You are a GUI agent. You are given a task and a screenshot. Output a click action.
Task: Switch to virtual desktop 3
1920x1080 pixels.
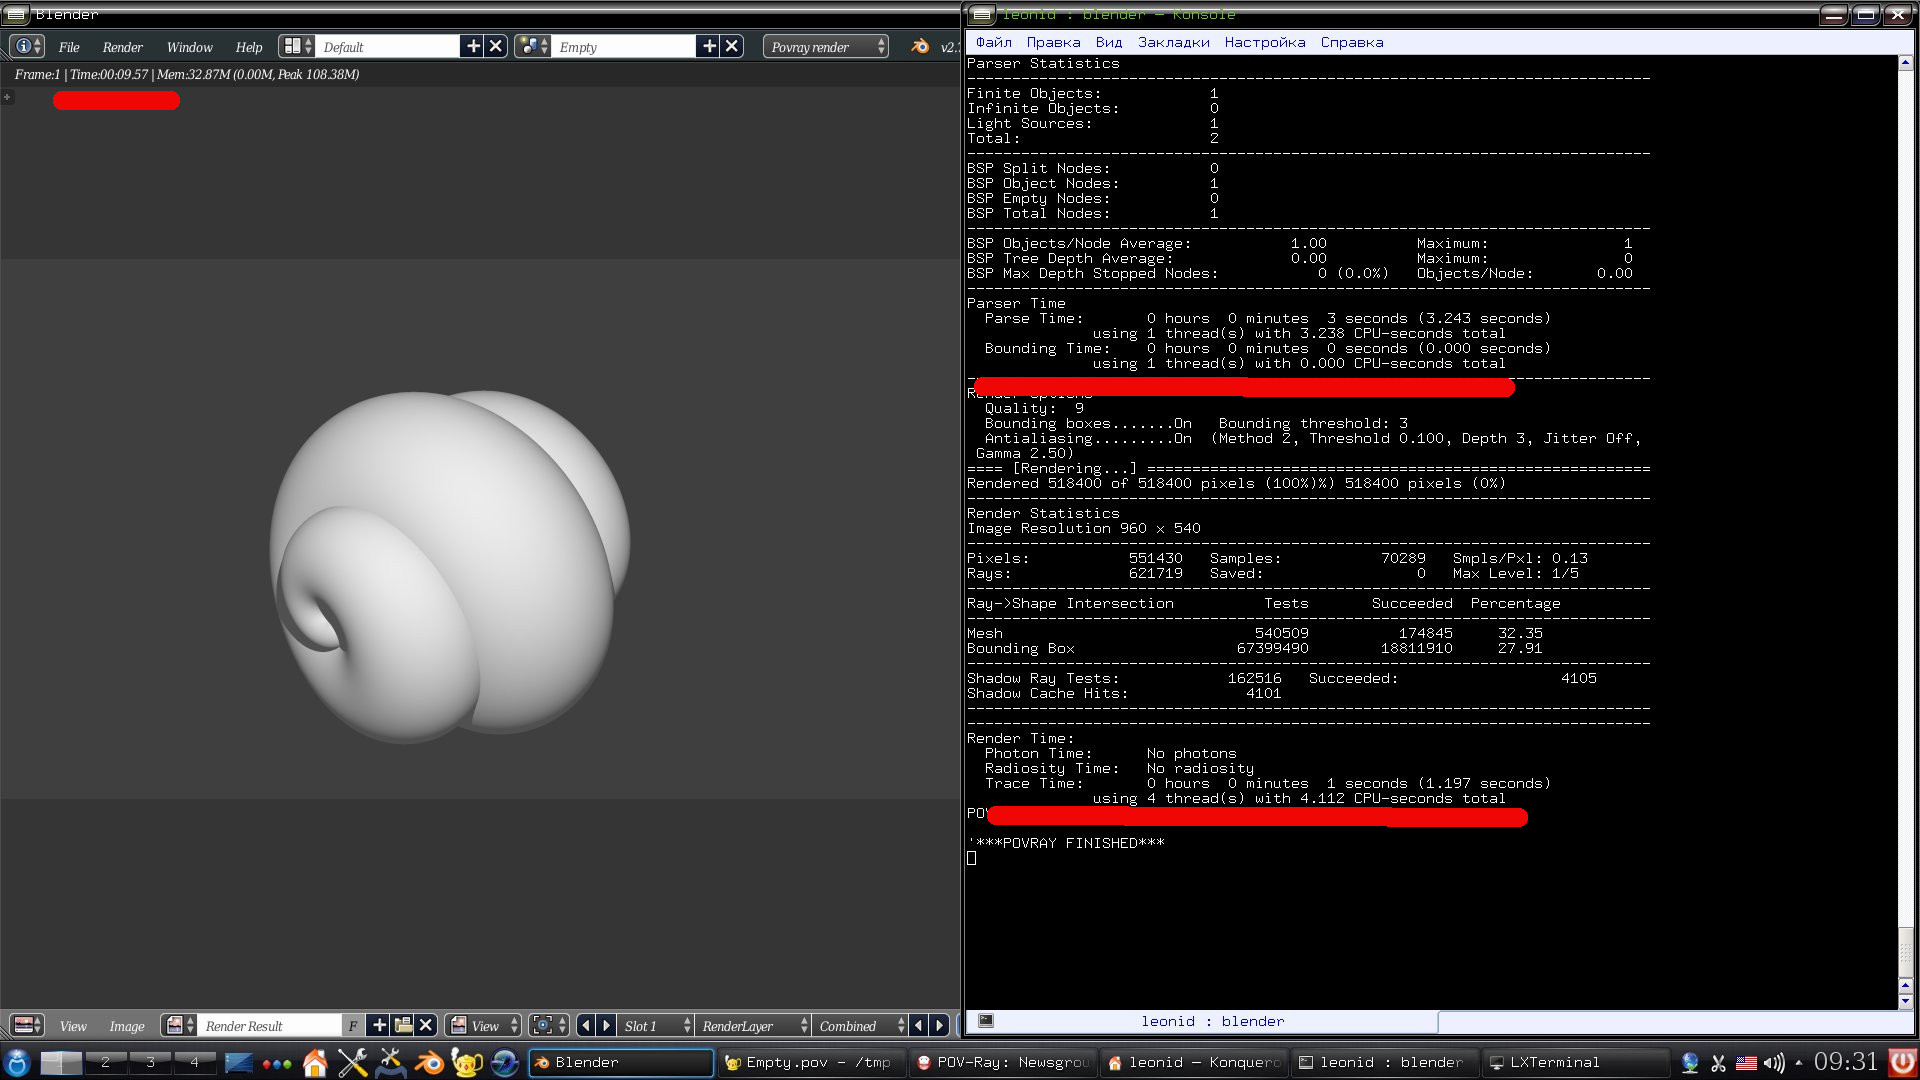(x=150, y=1062)
